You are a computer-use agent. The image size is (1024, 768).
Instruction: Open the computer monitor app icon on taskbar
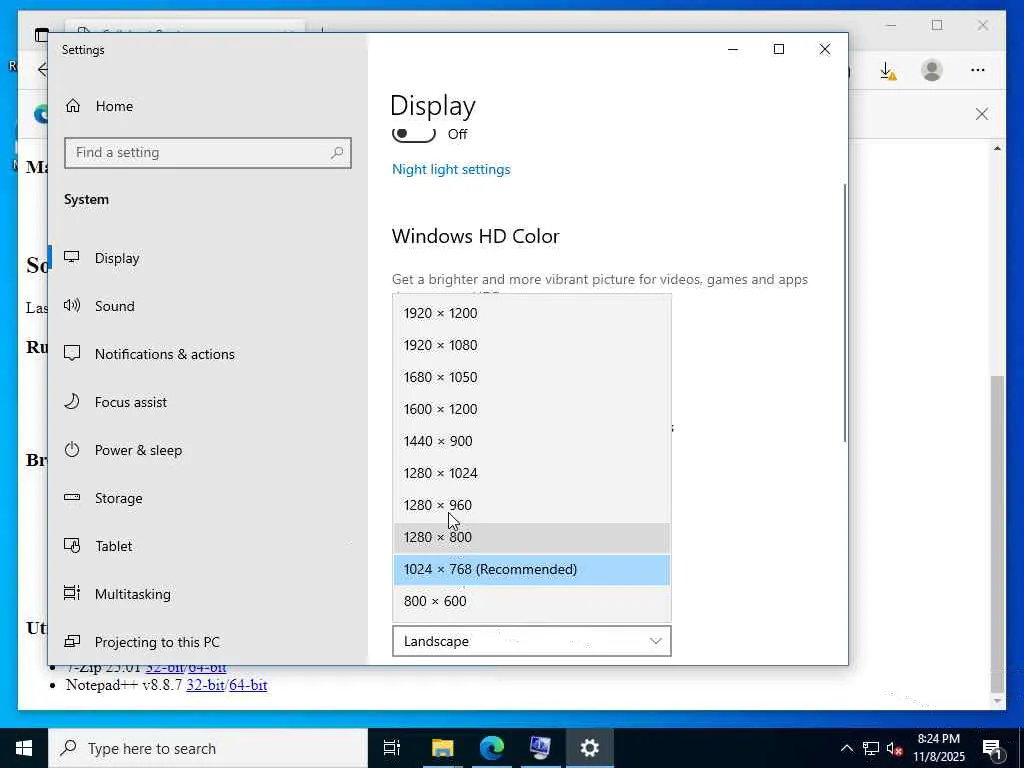541,748
